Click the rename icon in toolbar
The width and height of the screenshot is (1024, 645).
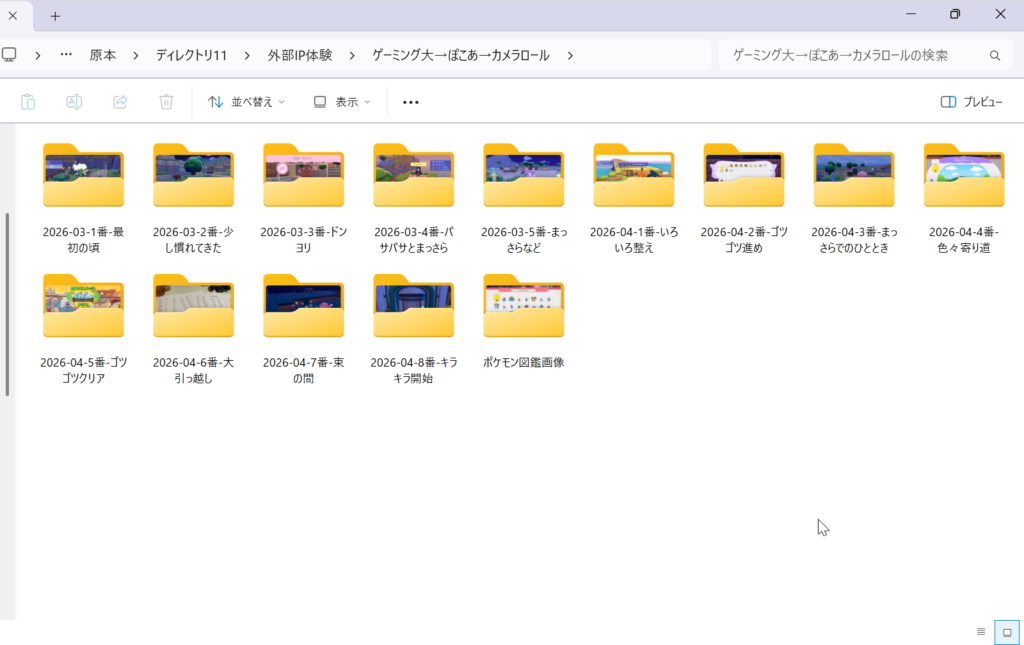pos(74,102)
